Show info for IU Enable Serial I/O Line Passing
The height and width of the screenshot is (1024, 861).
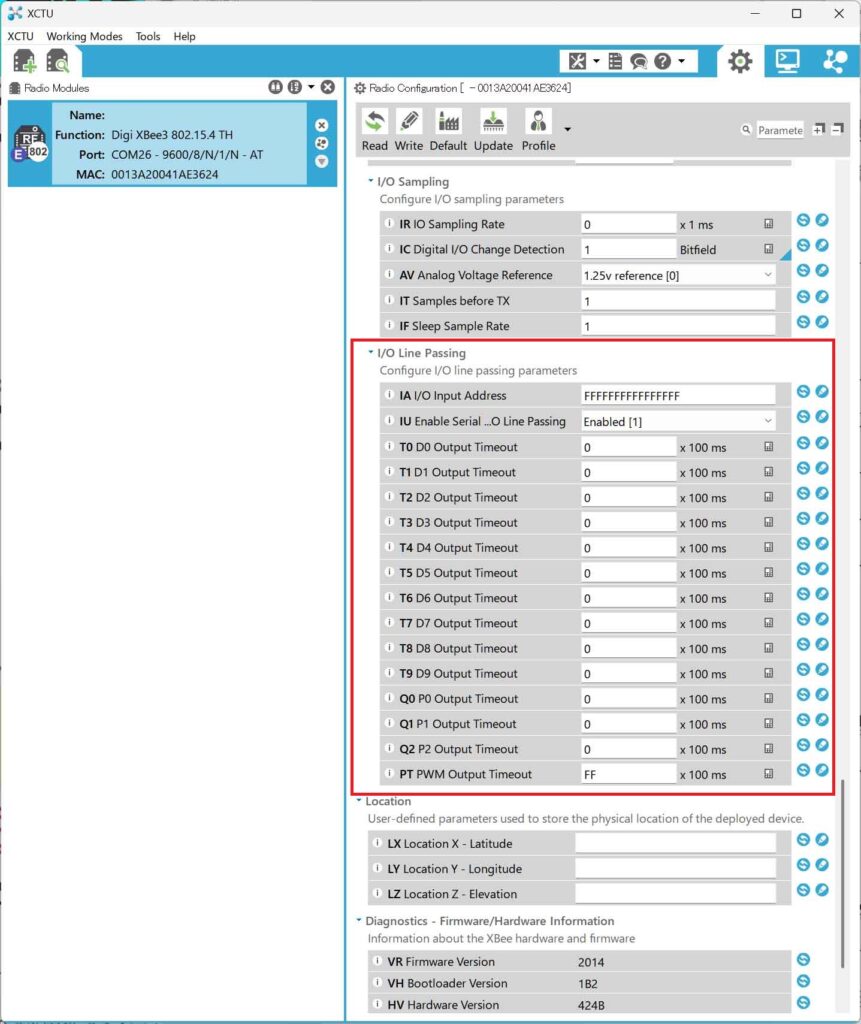389,420
